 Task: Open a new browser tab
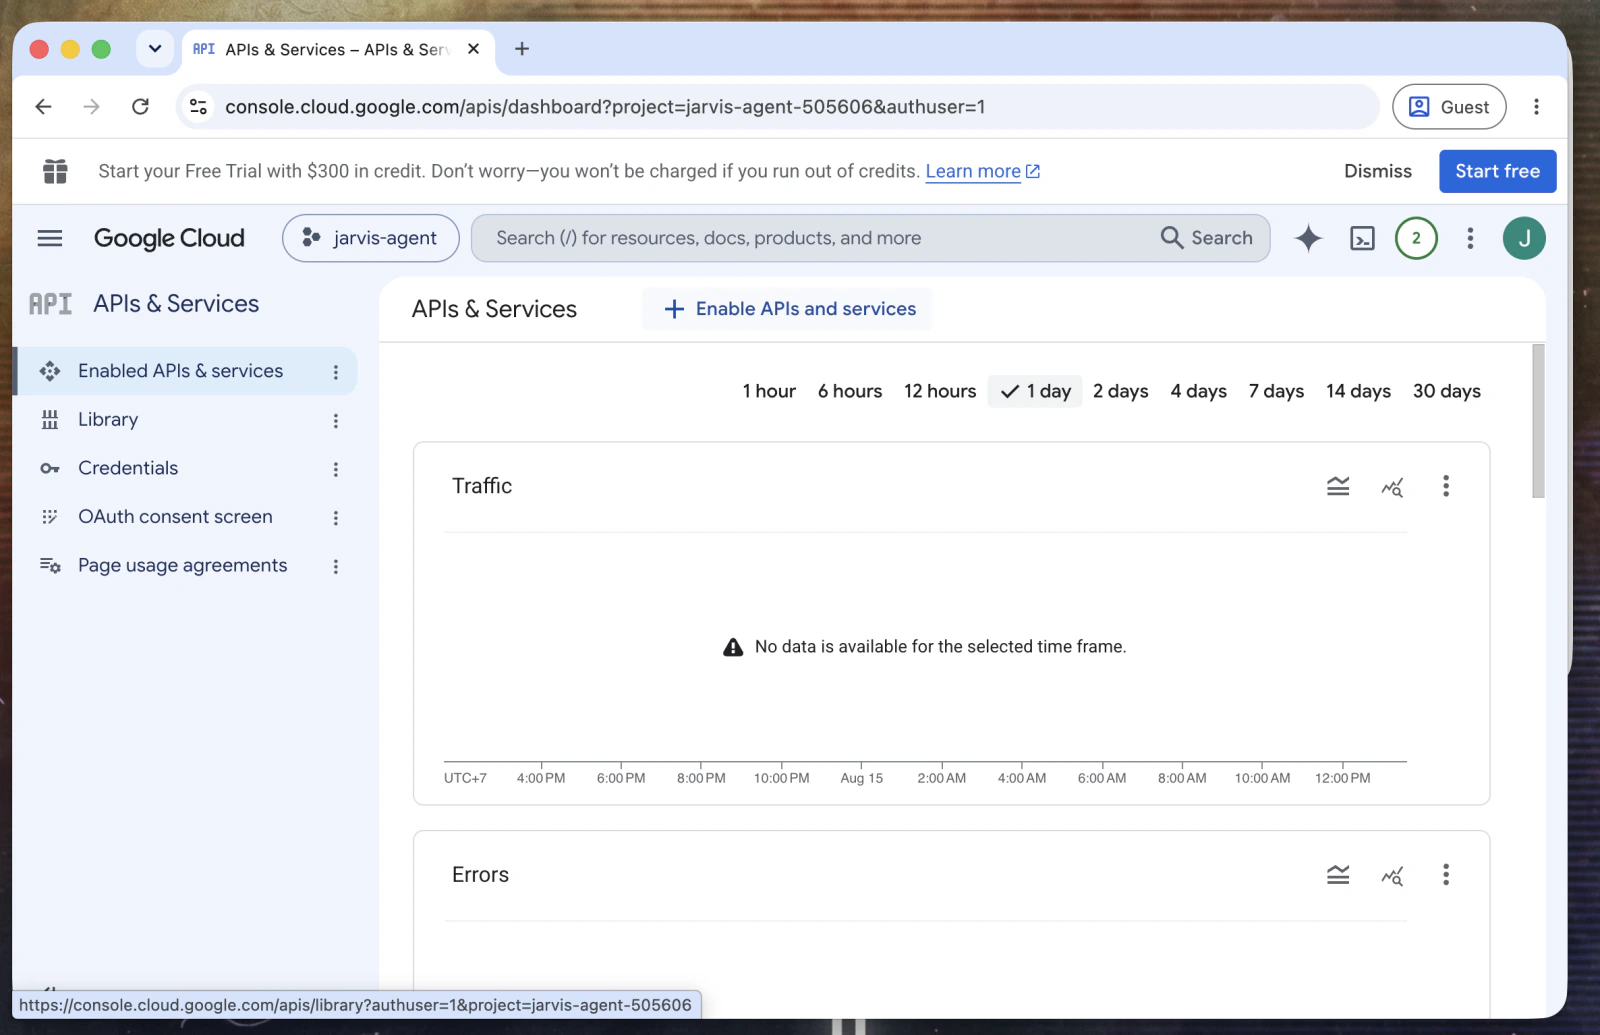[522, 49]
